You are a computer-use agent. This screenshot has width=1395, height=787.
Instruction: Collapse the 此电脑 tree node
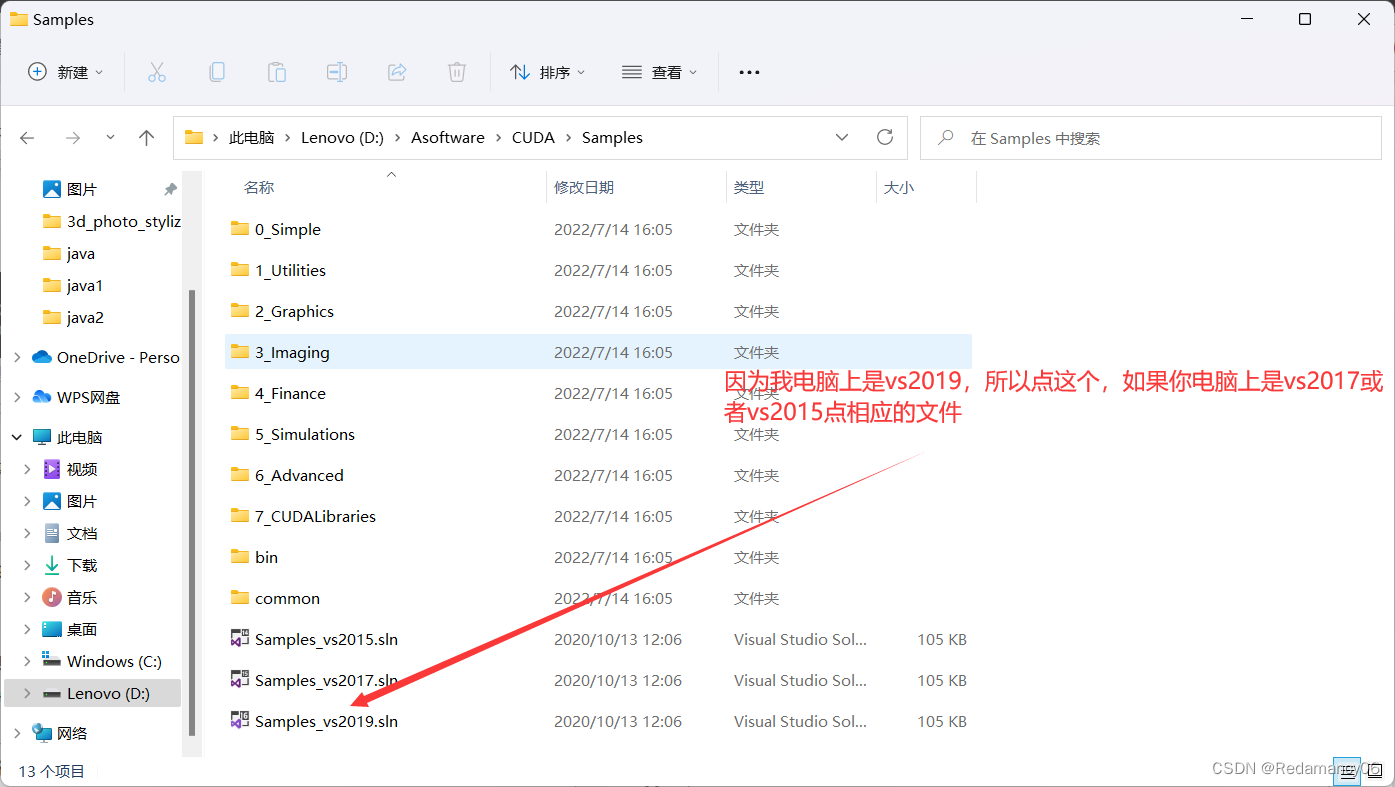[17, 437]
